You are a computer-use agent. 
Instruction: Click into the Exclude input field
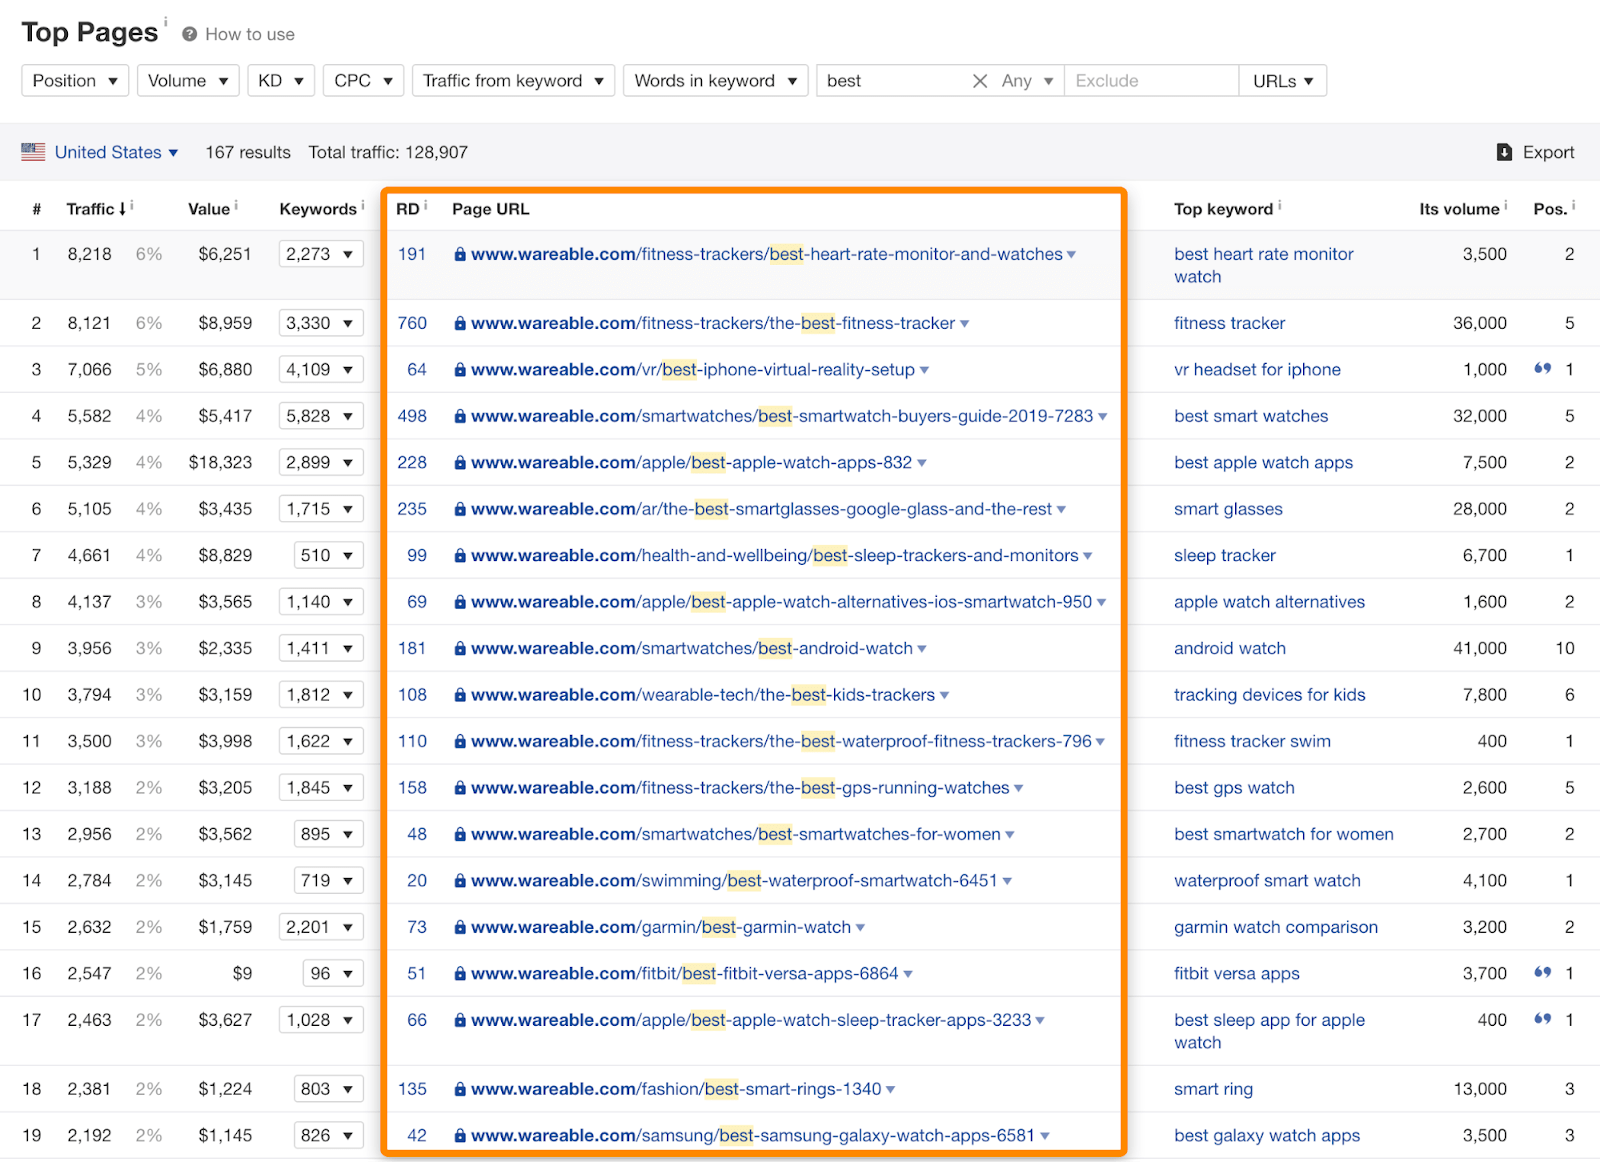[1150, 81]
